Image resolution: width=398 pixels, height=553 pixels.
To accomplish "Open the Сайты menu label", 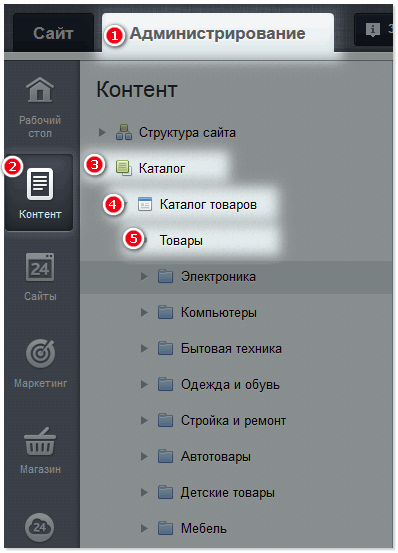I will (x=40, y=296).
